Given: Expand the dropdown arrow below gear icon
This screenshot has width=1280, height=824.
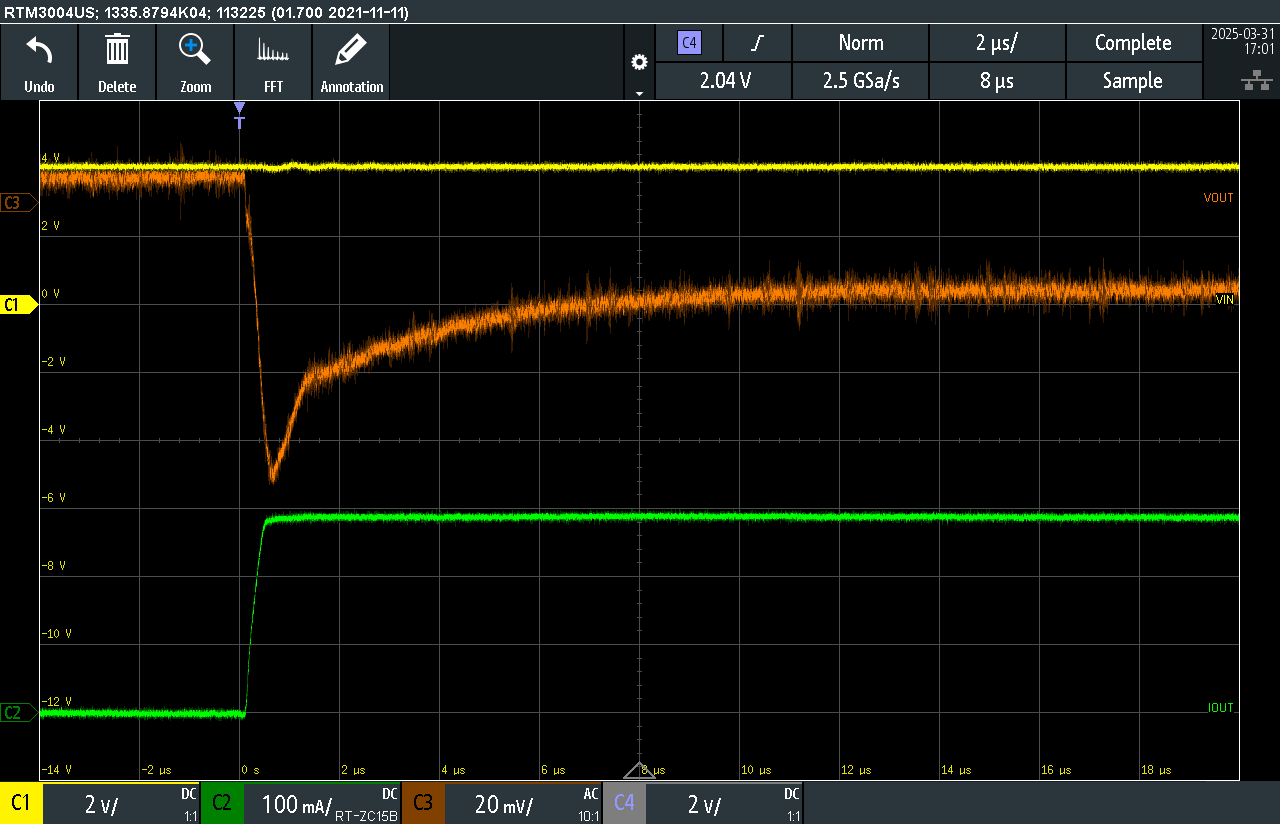Looking at the screenshot, I should [x=639, y=93].
